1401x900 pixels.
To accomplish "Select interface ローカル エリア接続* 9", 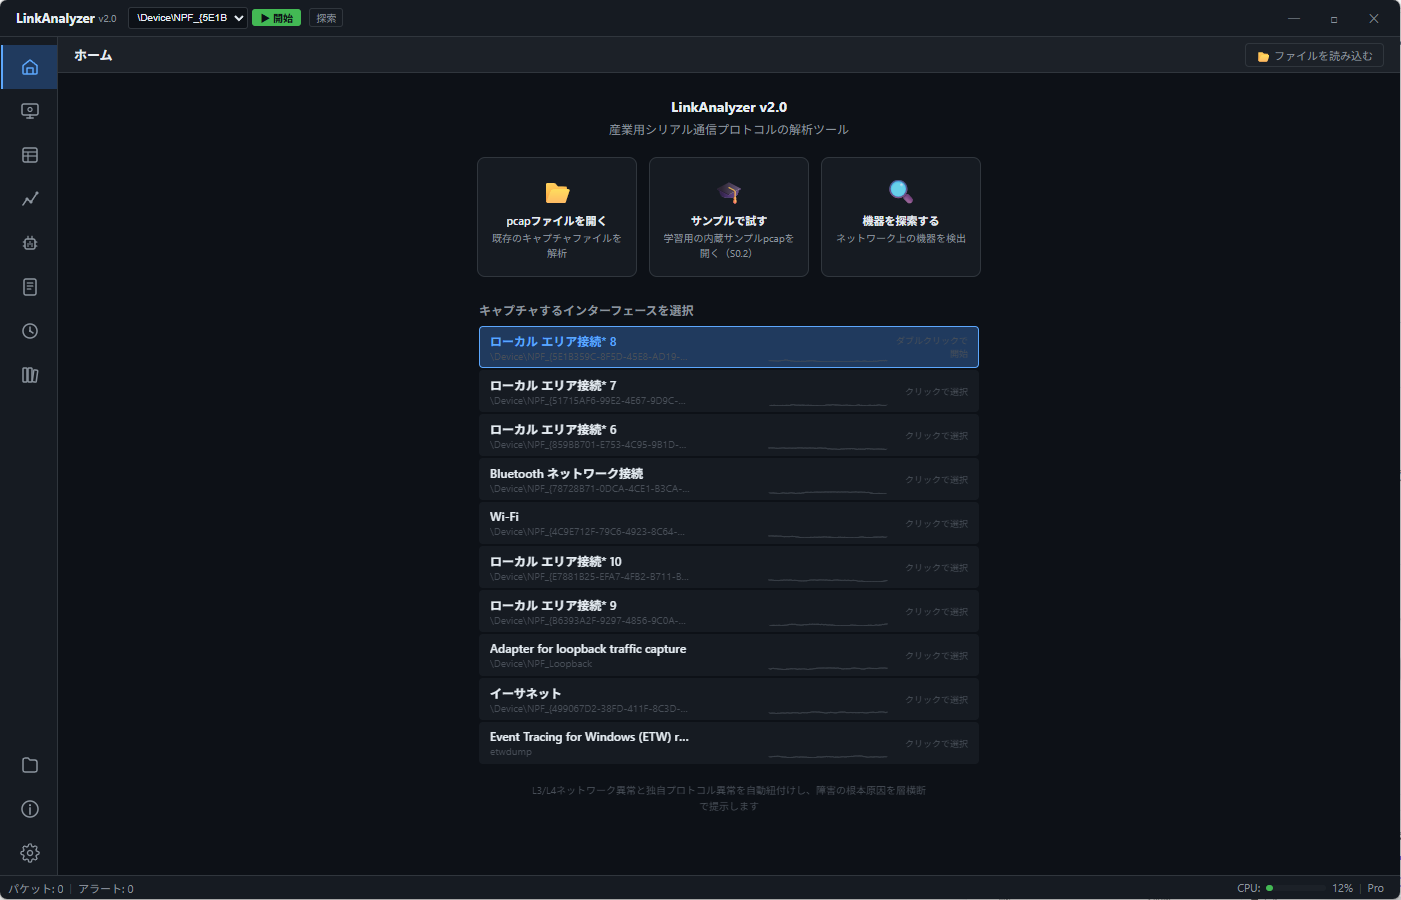I will 729,611.
